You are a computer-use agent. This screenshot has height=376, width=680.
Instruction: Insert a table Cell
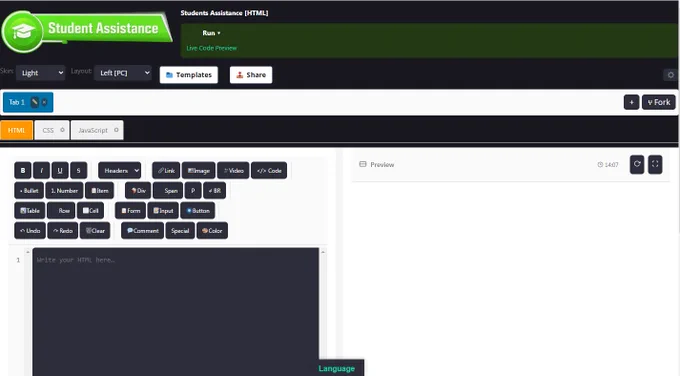91,211
